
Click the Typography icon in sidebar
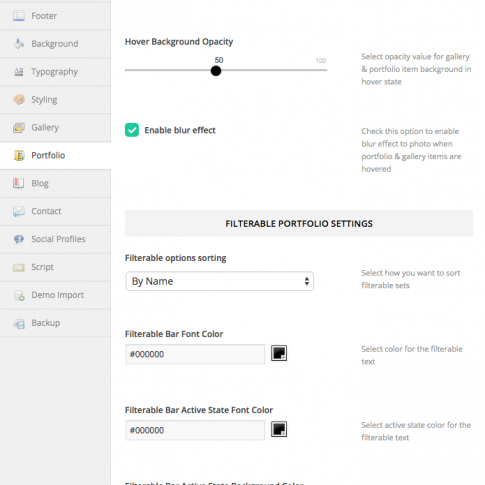tap(19, 72)
